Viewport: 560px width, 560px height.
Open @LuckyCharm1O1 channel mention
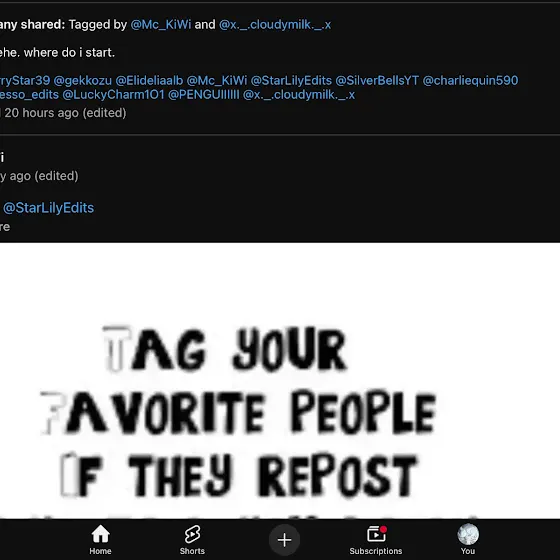point(113,95)
